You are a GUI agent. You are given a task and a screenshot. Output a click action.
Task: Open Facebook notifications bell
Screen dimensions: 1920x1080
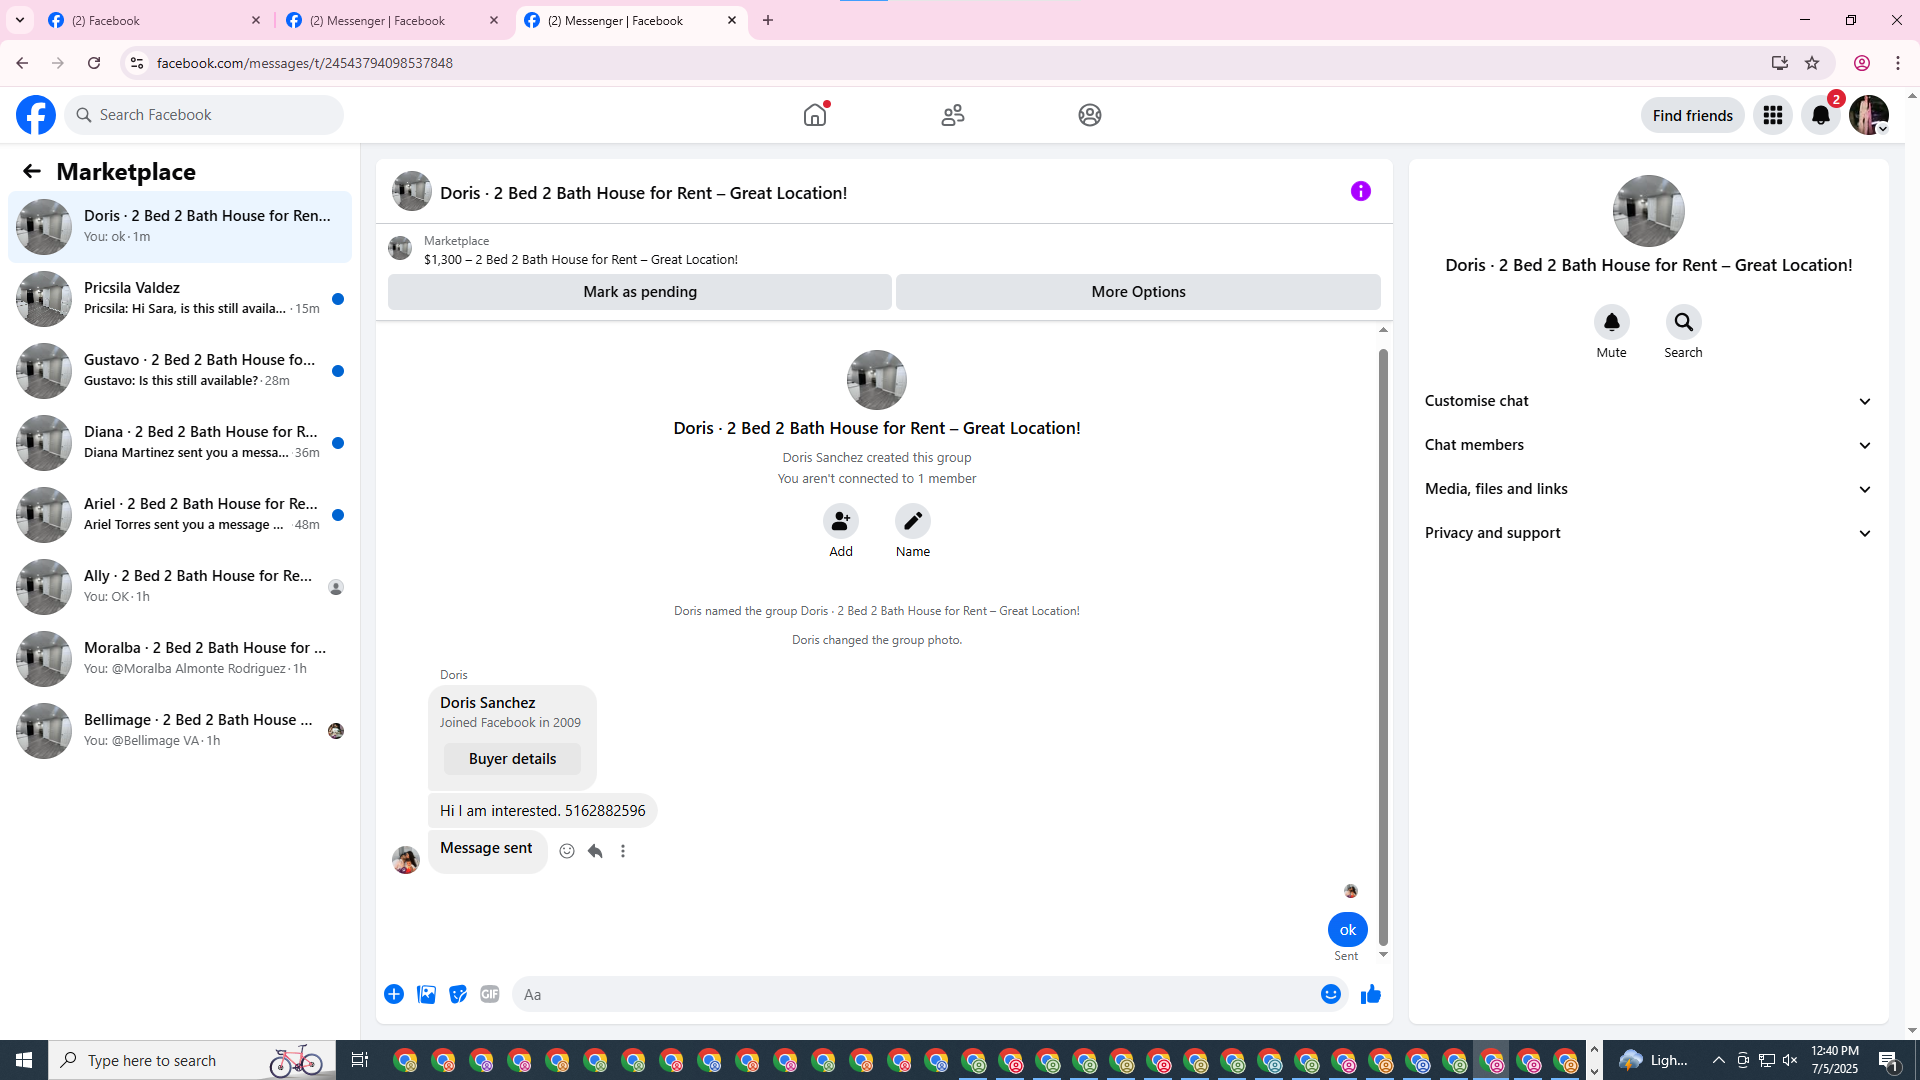pyautogui.click(x=1821, y=115)
